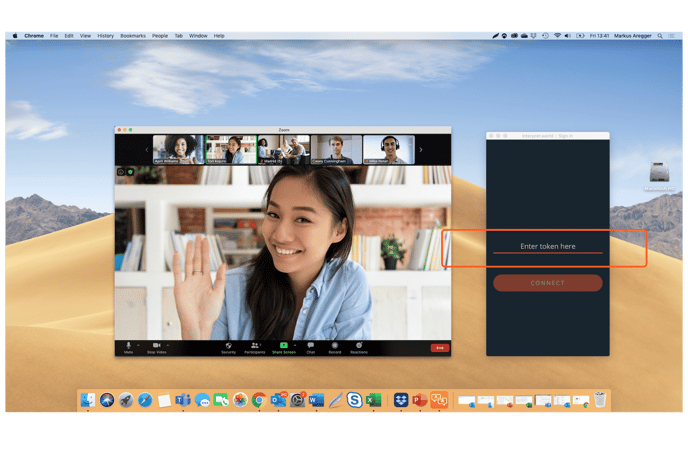Open Spotlight search in menu bar

[660, 36]
